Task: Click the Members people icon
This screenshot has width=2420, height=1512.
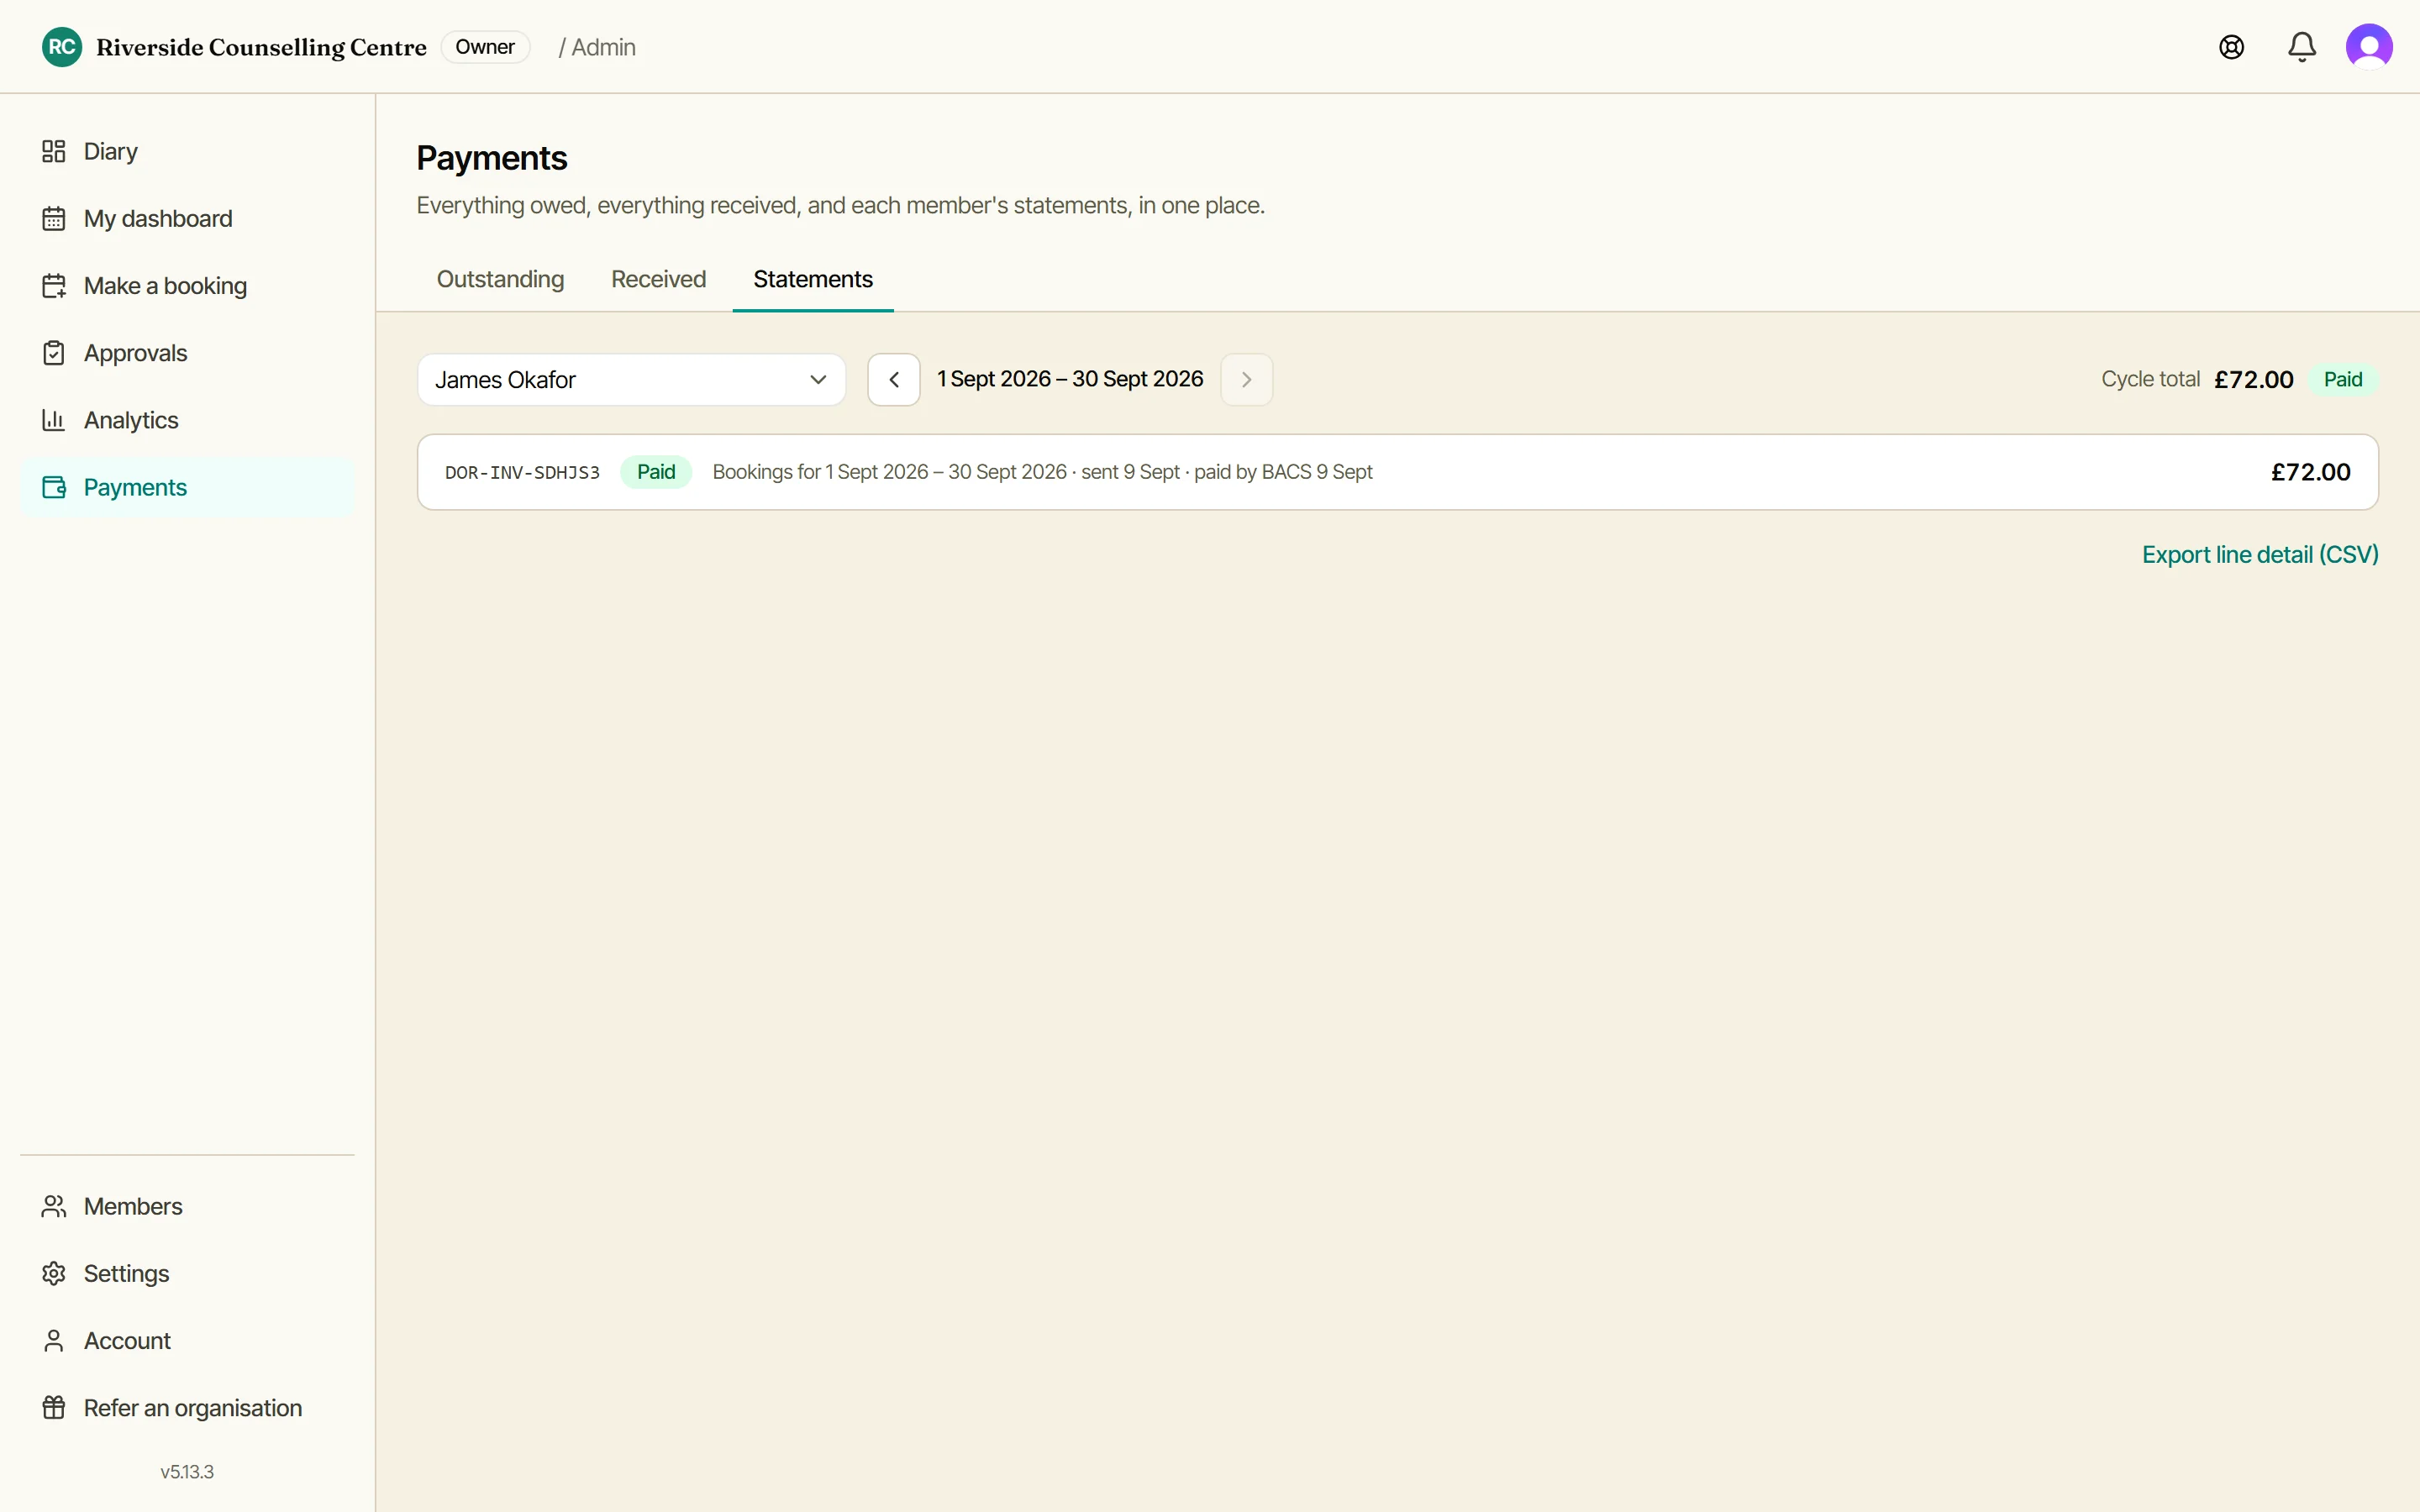Action: point(54,1206)
